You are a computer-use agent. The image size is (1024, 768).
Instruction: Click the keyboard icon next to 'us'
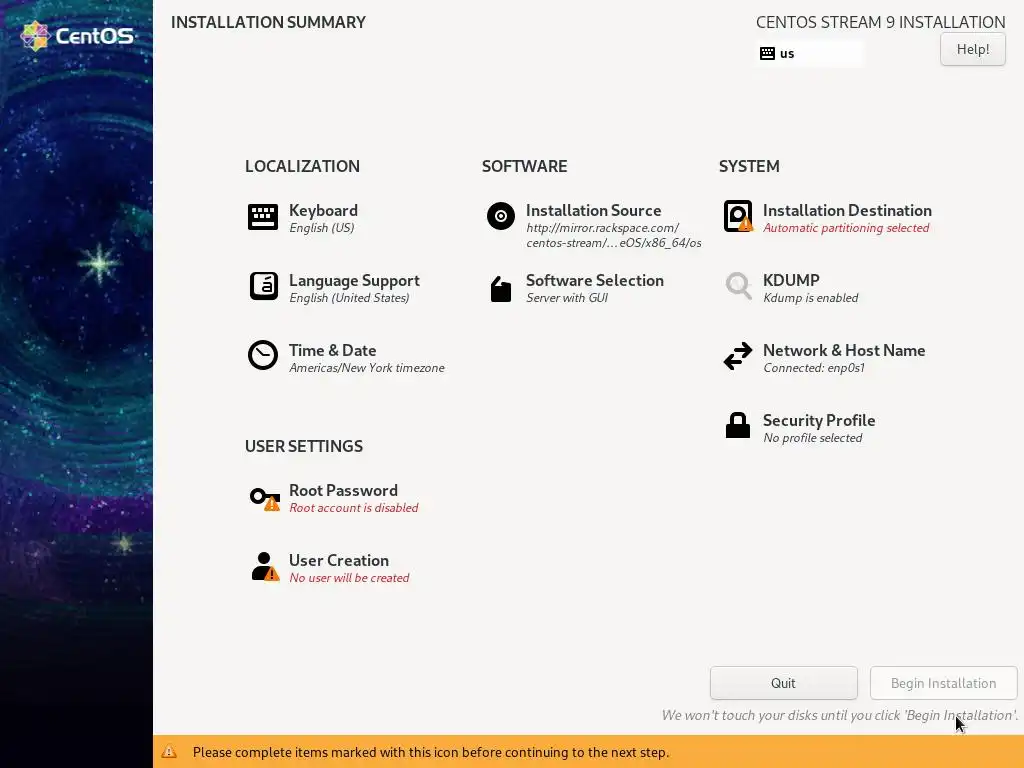(767, 54)
